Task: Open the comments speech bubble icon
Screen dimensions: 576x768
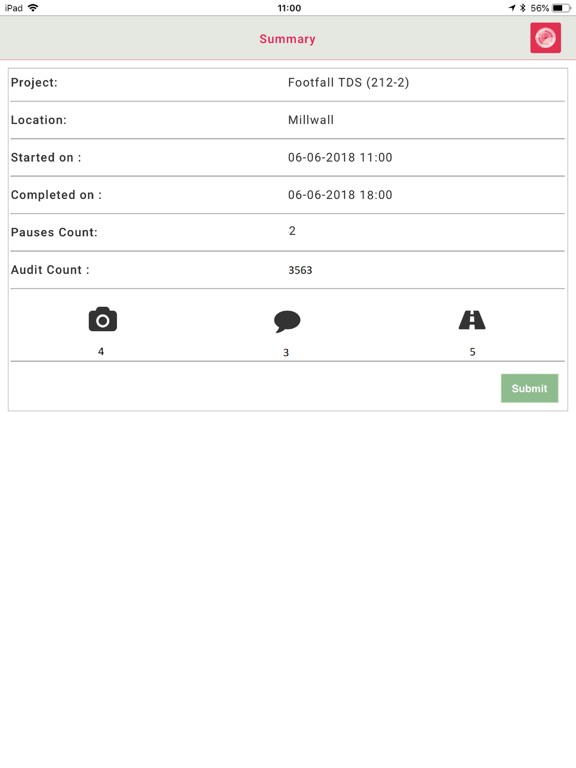Action: tap(287, 321)
